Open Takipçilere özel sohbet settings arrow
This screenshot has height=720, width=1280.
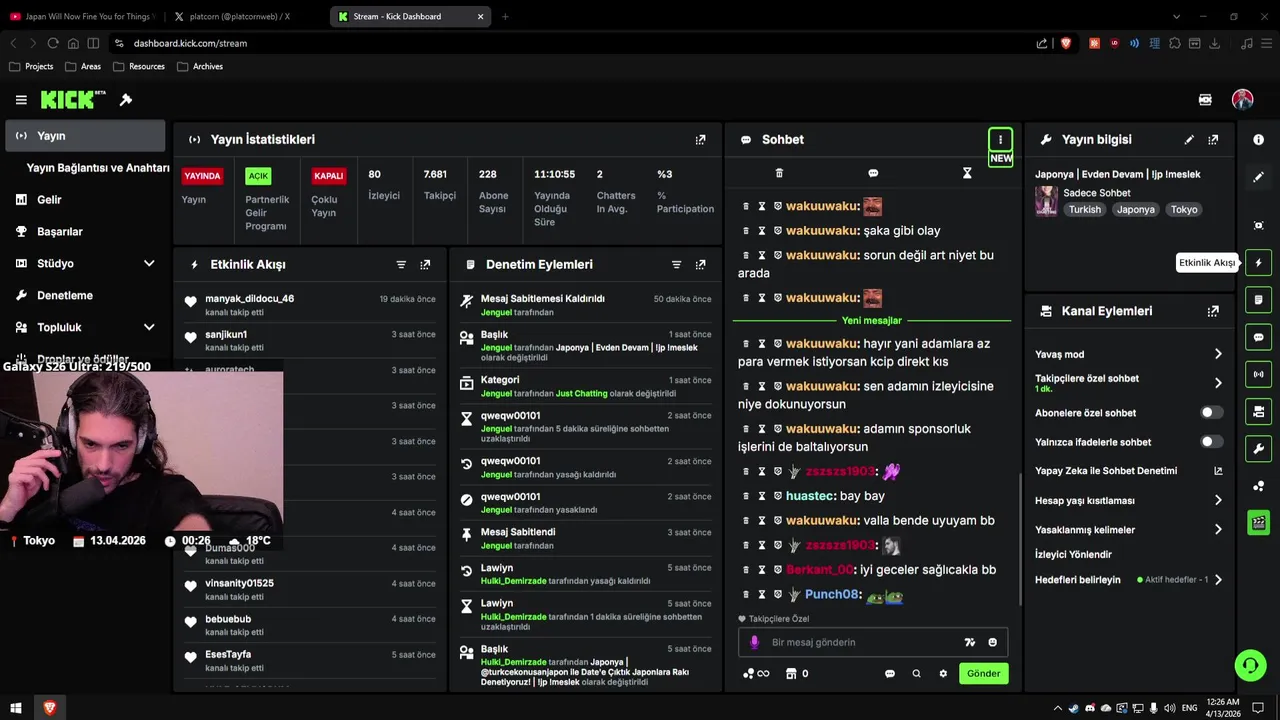click(x=1218, y=383)
